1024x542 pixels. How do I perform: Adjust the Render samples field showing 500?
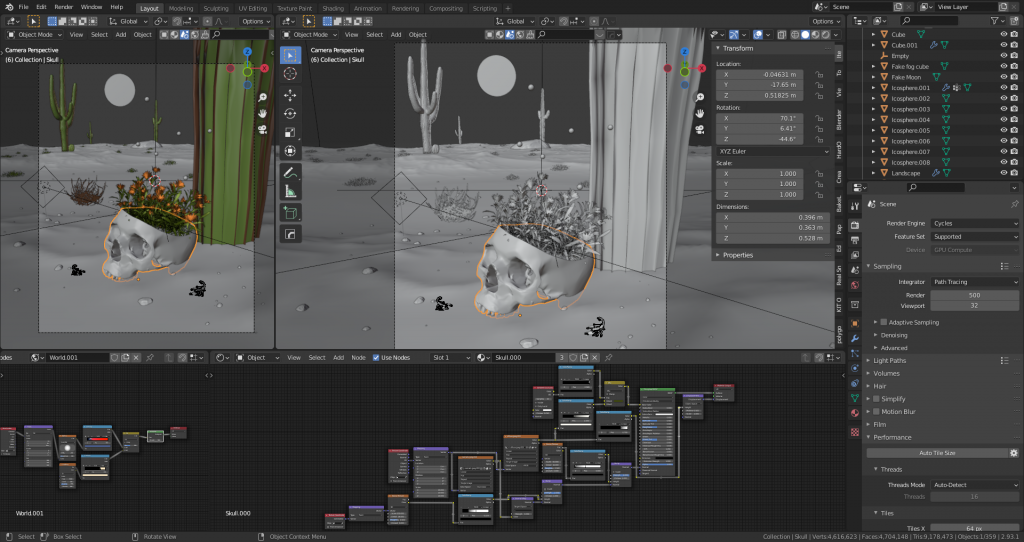[x=973, y=295]
